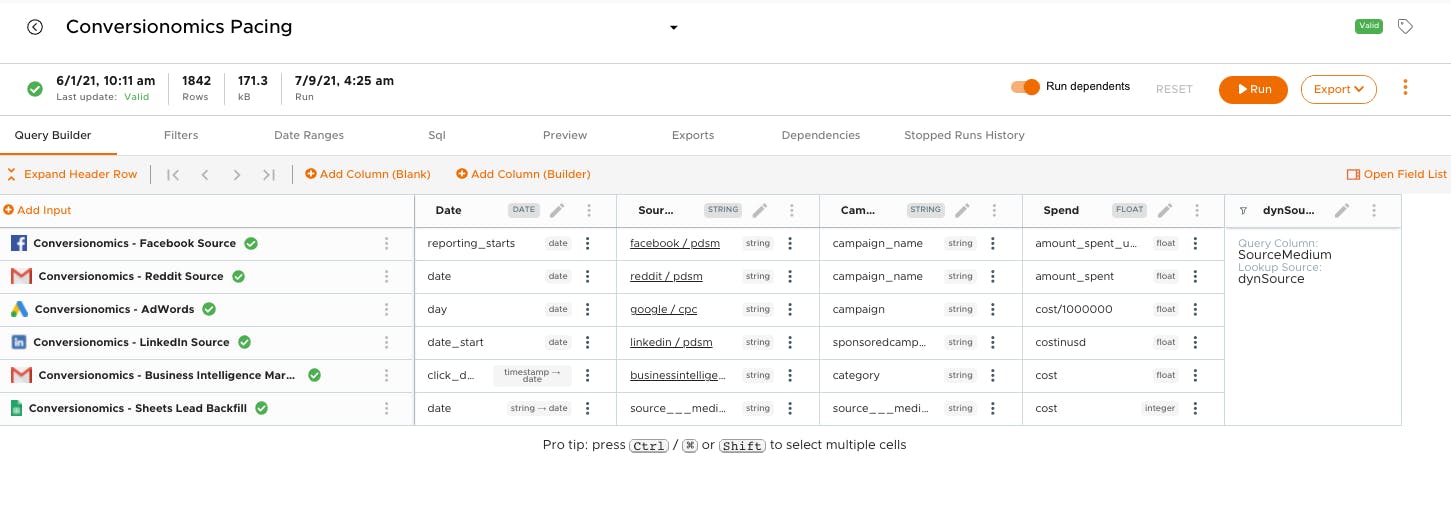This screenshot has width=1451, height=508.
Task: Open the query title dropdown arrow
Action: click(x=674, y=27)
